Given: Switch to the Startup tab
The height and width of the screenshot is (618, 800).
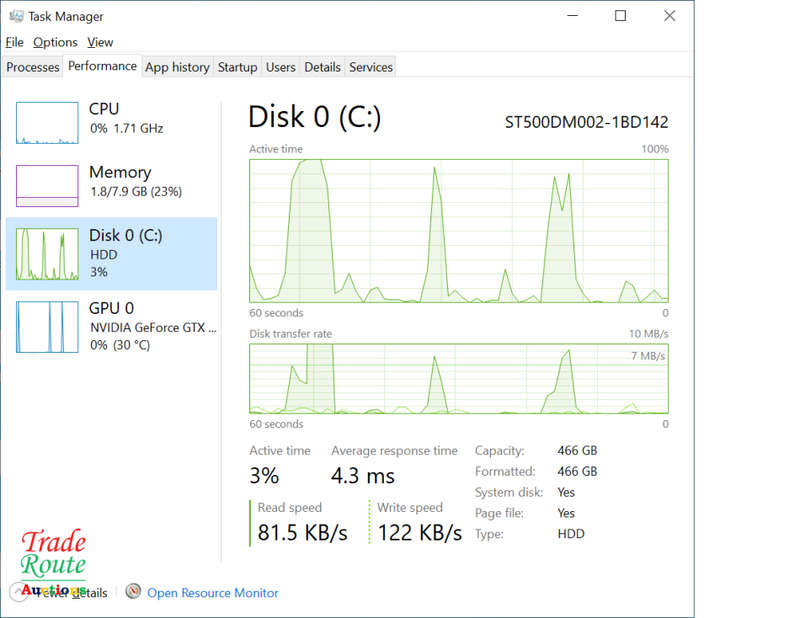Looking at the screenshot, I should [x=237, y=67].
